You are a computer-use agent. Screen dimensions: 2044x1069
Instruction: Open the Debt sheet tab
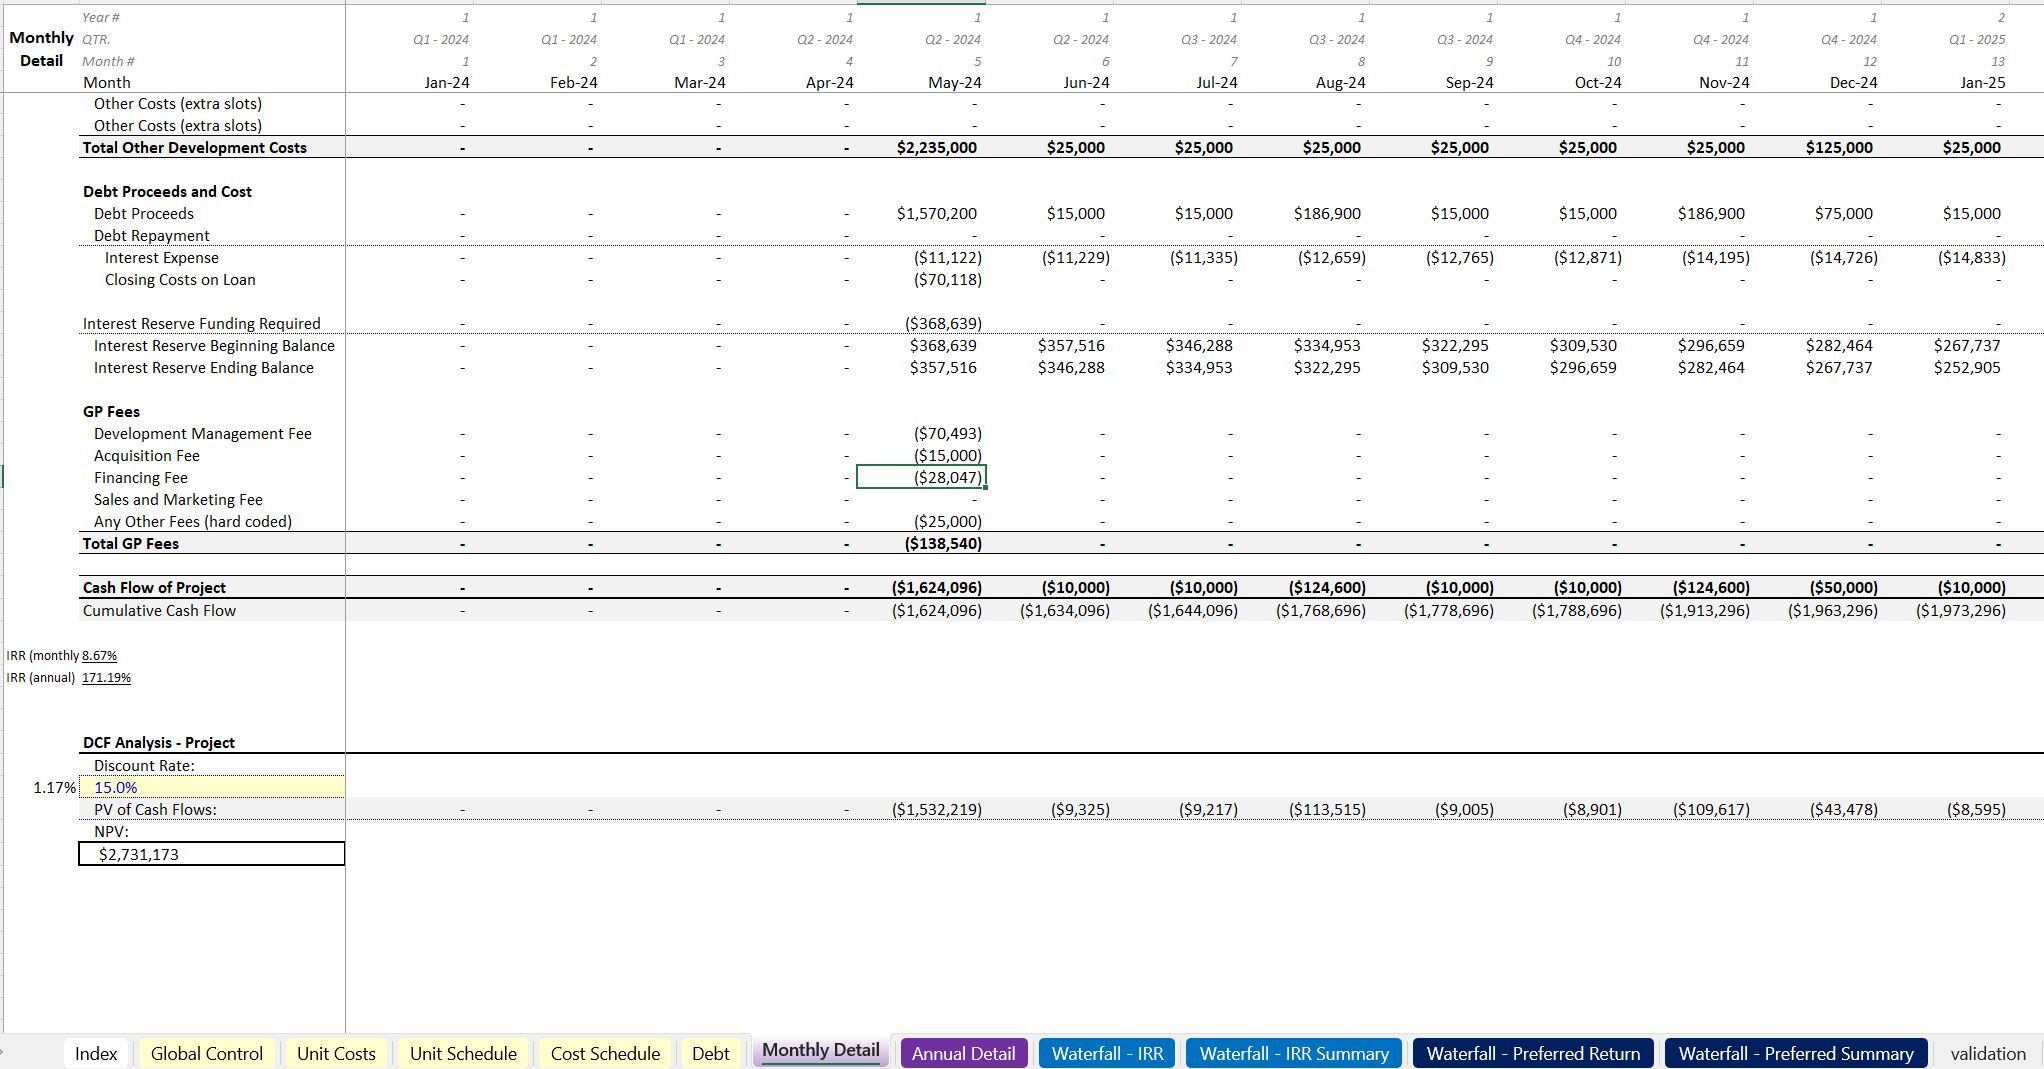click(711, 1053)
